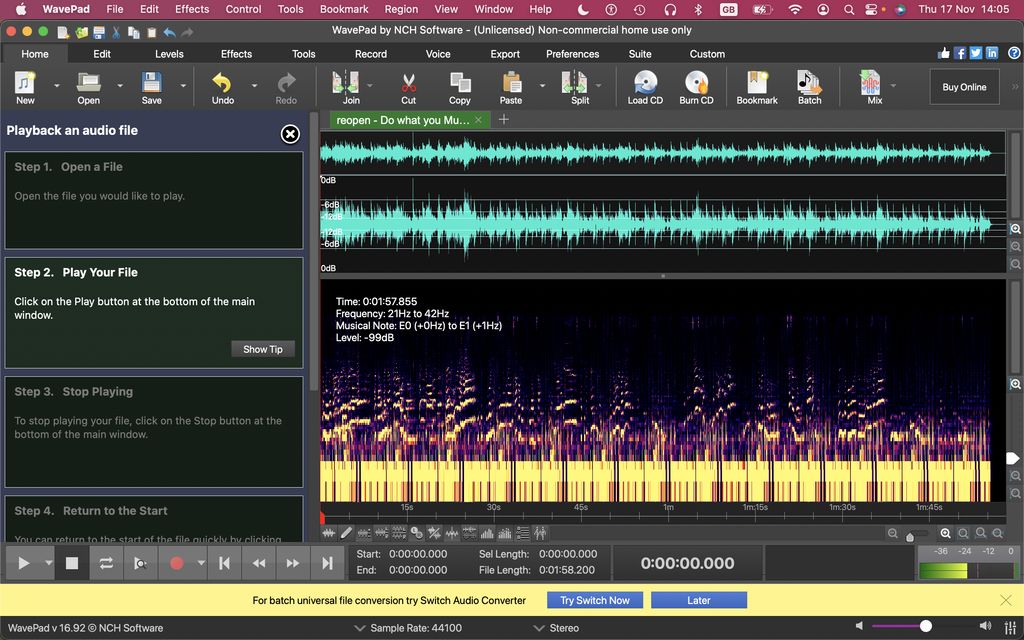
Task: Open the Region menu in the menu bar
Action: [401, 9]
